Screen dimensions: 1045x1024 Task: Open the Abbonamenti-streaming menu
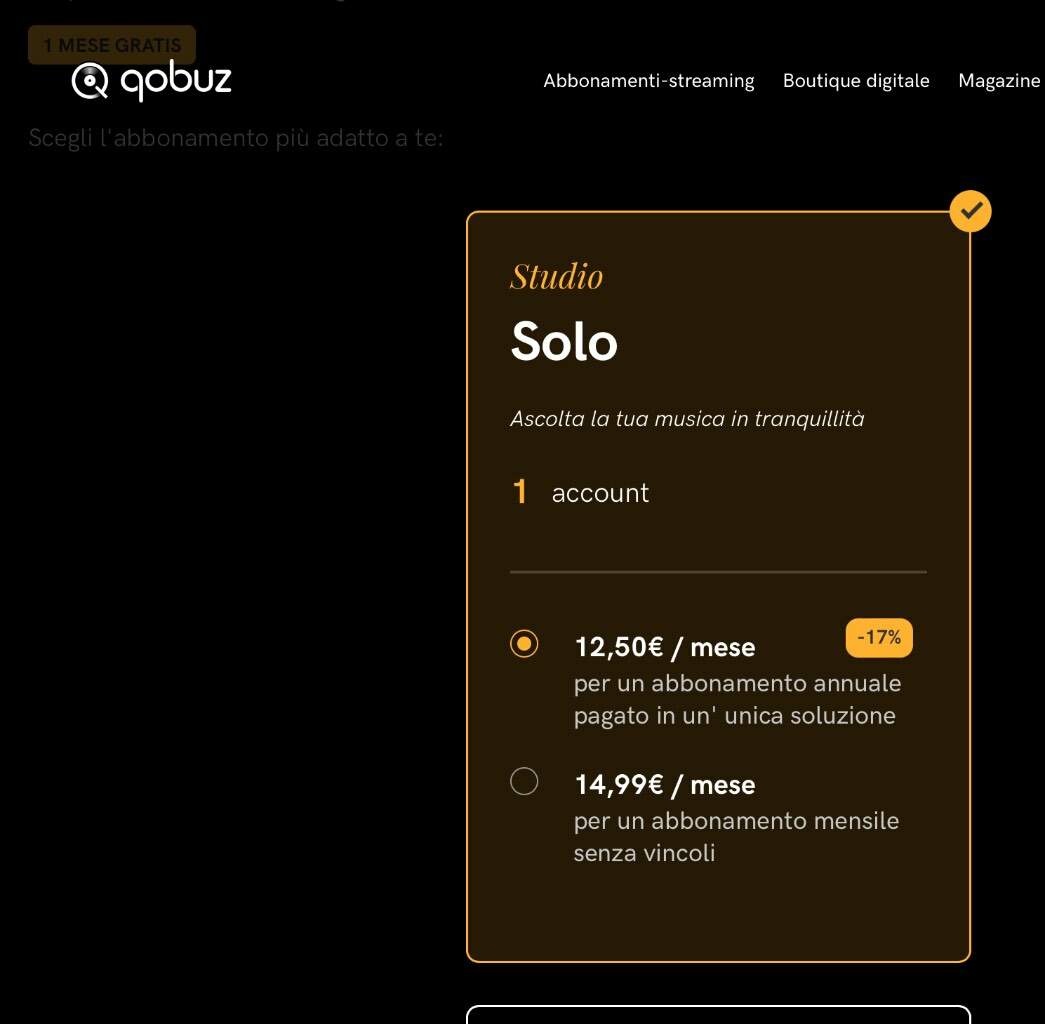pyautogui.click(x=648, y=81)
